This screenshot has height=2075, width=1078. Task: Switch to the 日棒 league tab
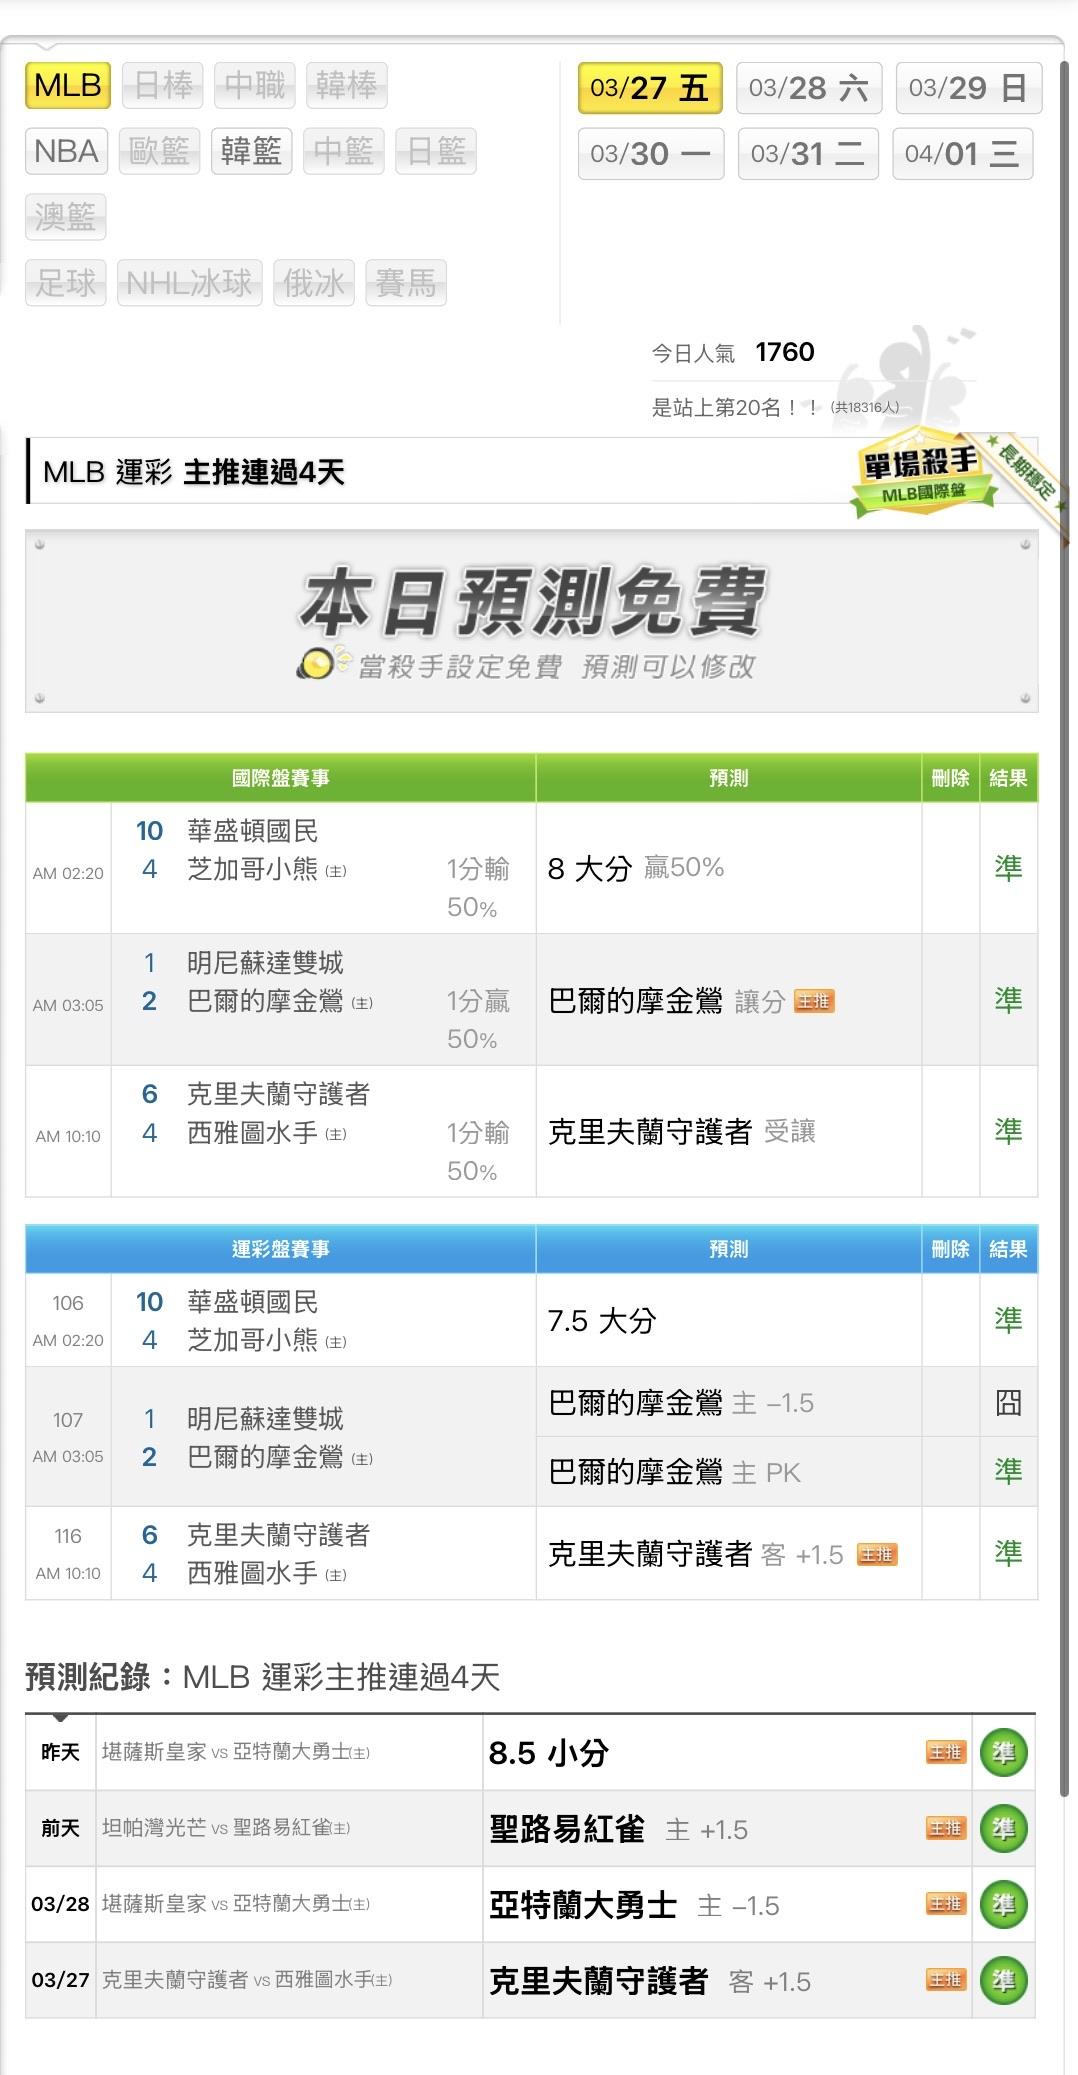point(163,85)
